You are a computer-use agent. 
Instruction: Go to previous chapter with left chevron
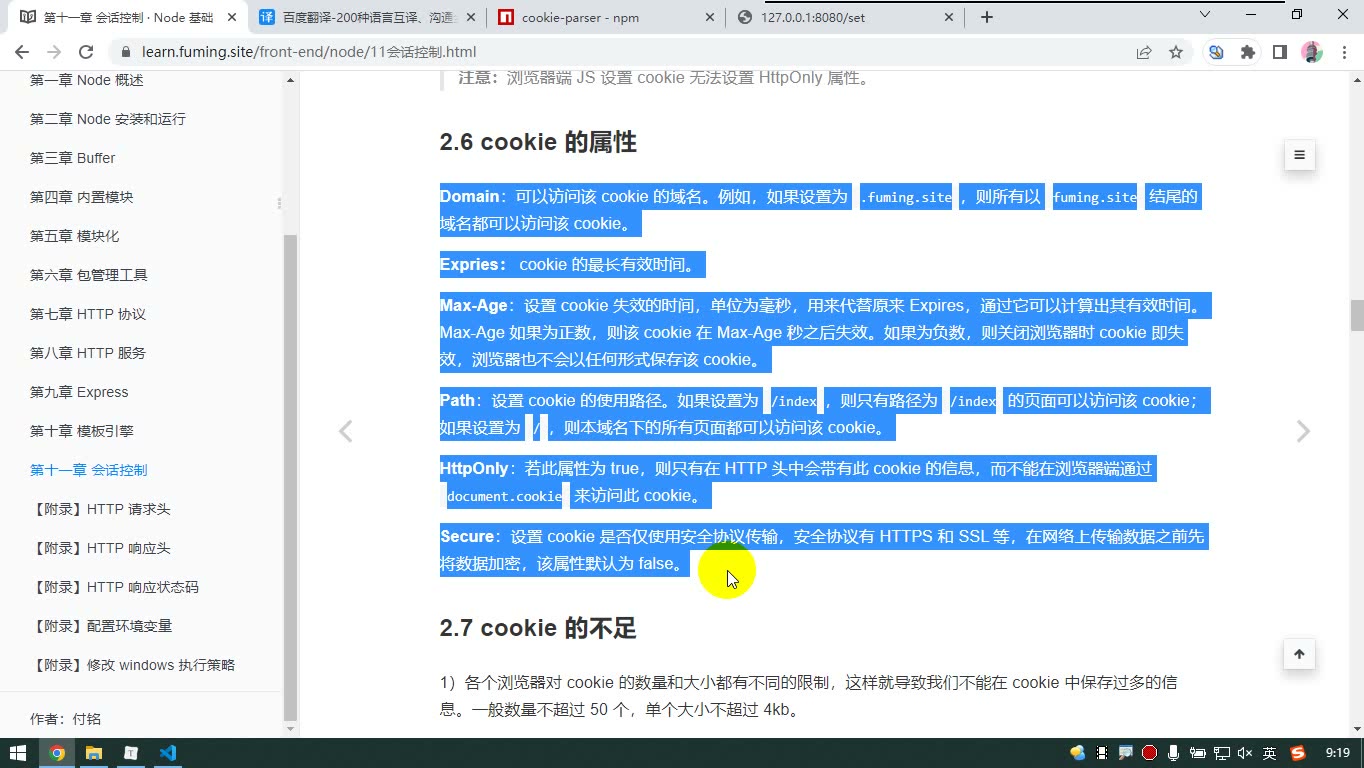click(x=345, y=431)
